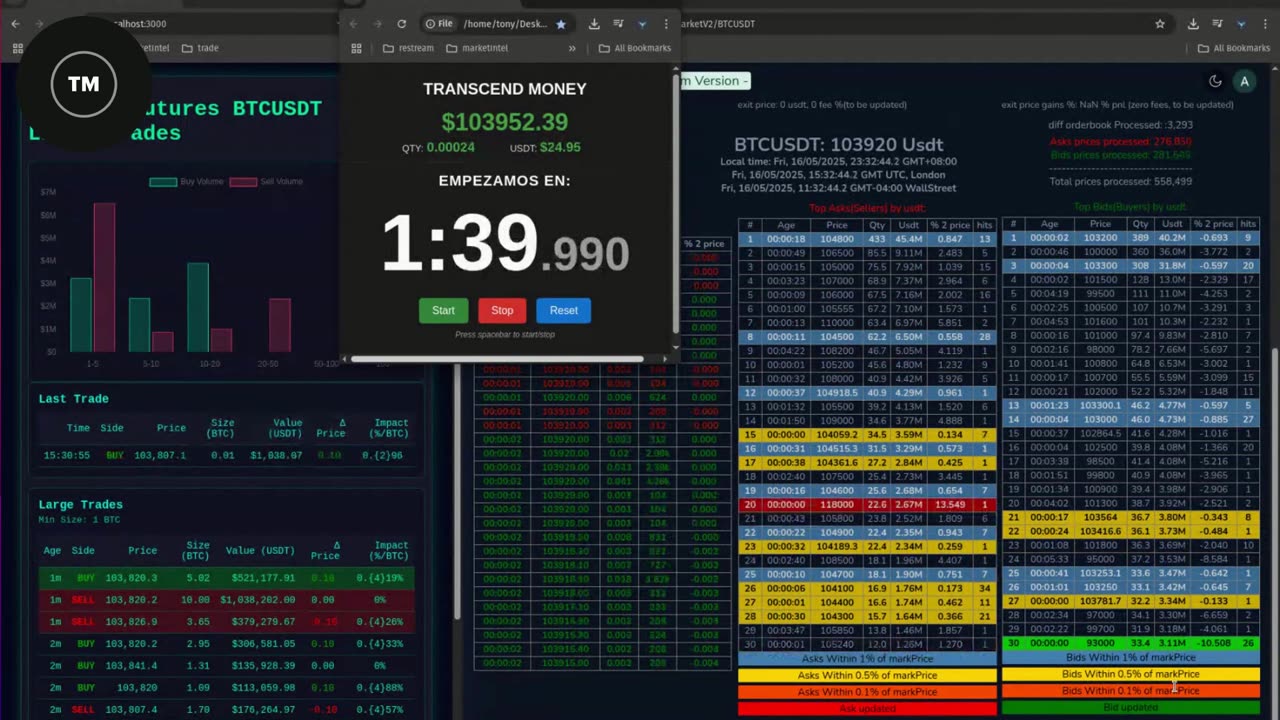This screenshot has width=1280, height=720.
Task: Open apps grid in localhost:3000 bookmarks bar
Action: point(18,48)
